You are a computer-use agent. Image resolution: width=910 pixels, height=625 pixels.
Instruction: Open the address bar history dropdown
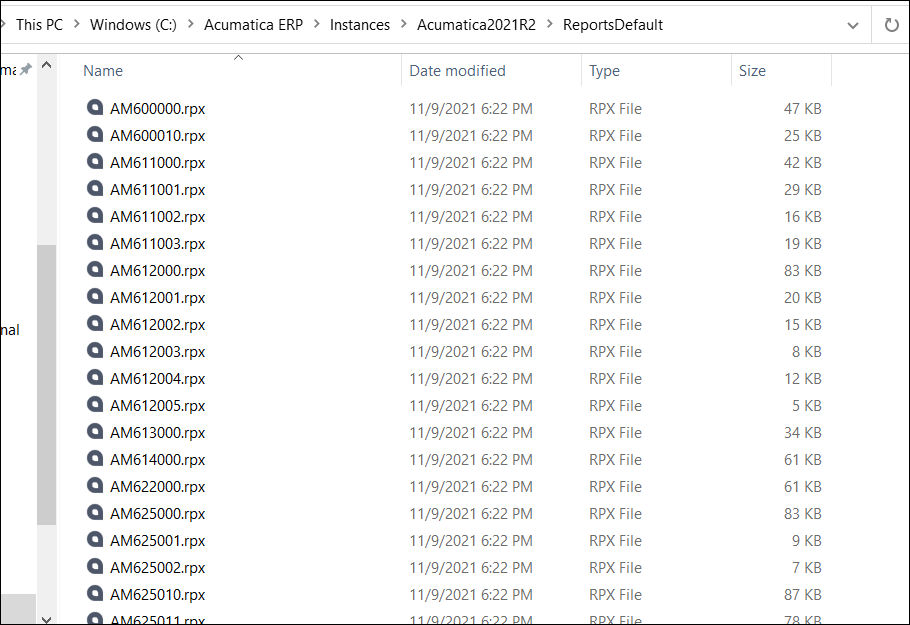[852, 25]
